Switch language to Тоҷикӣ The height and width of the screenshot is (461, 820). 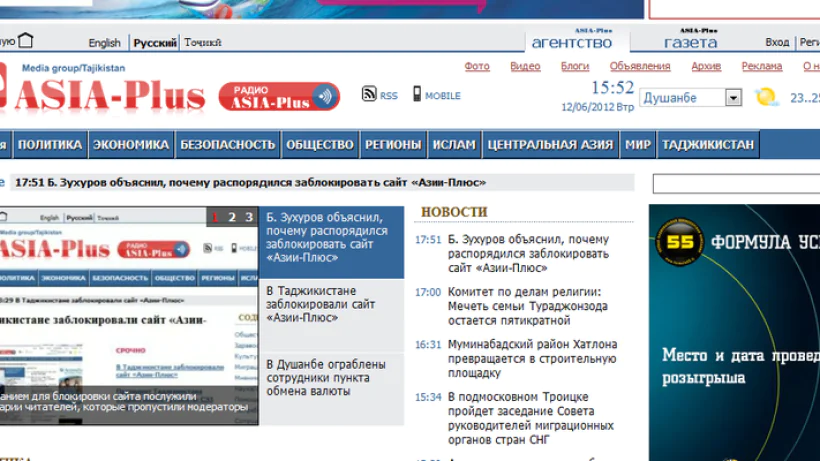tap(203, 43)
